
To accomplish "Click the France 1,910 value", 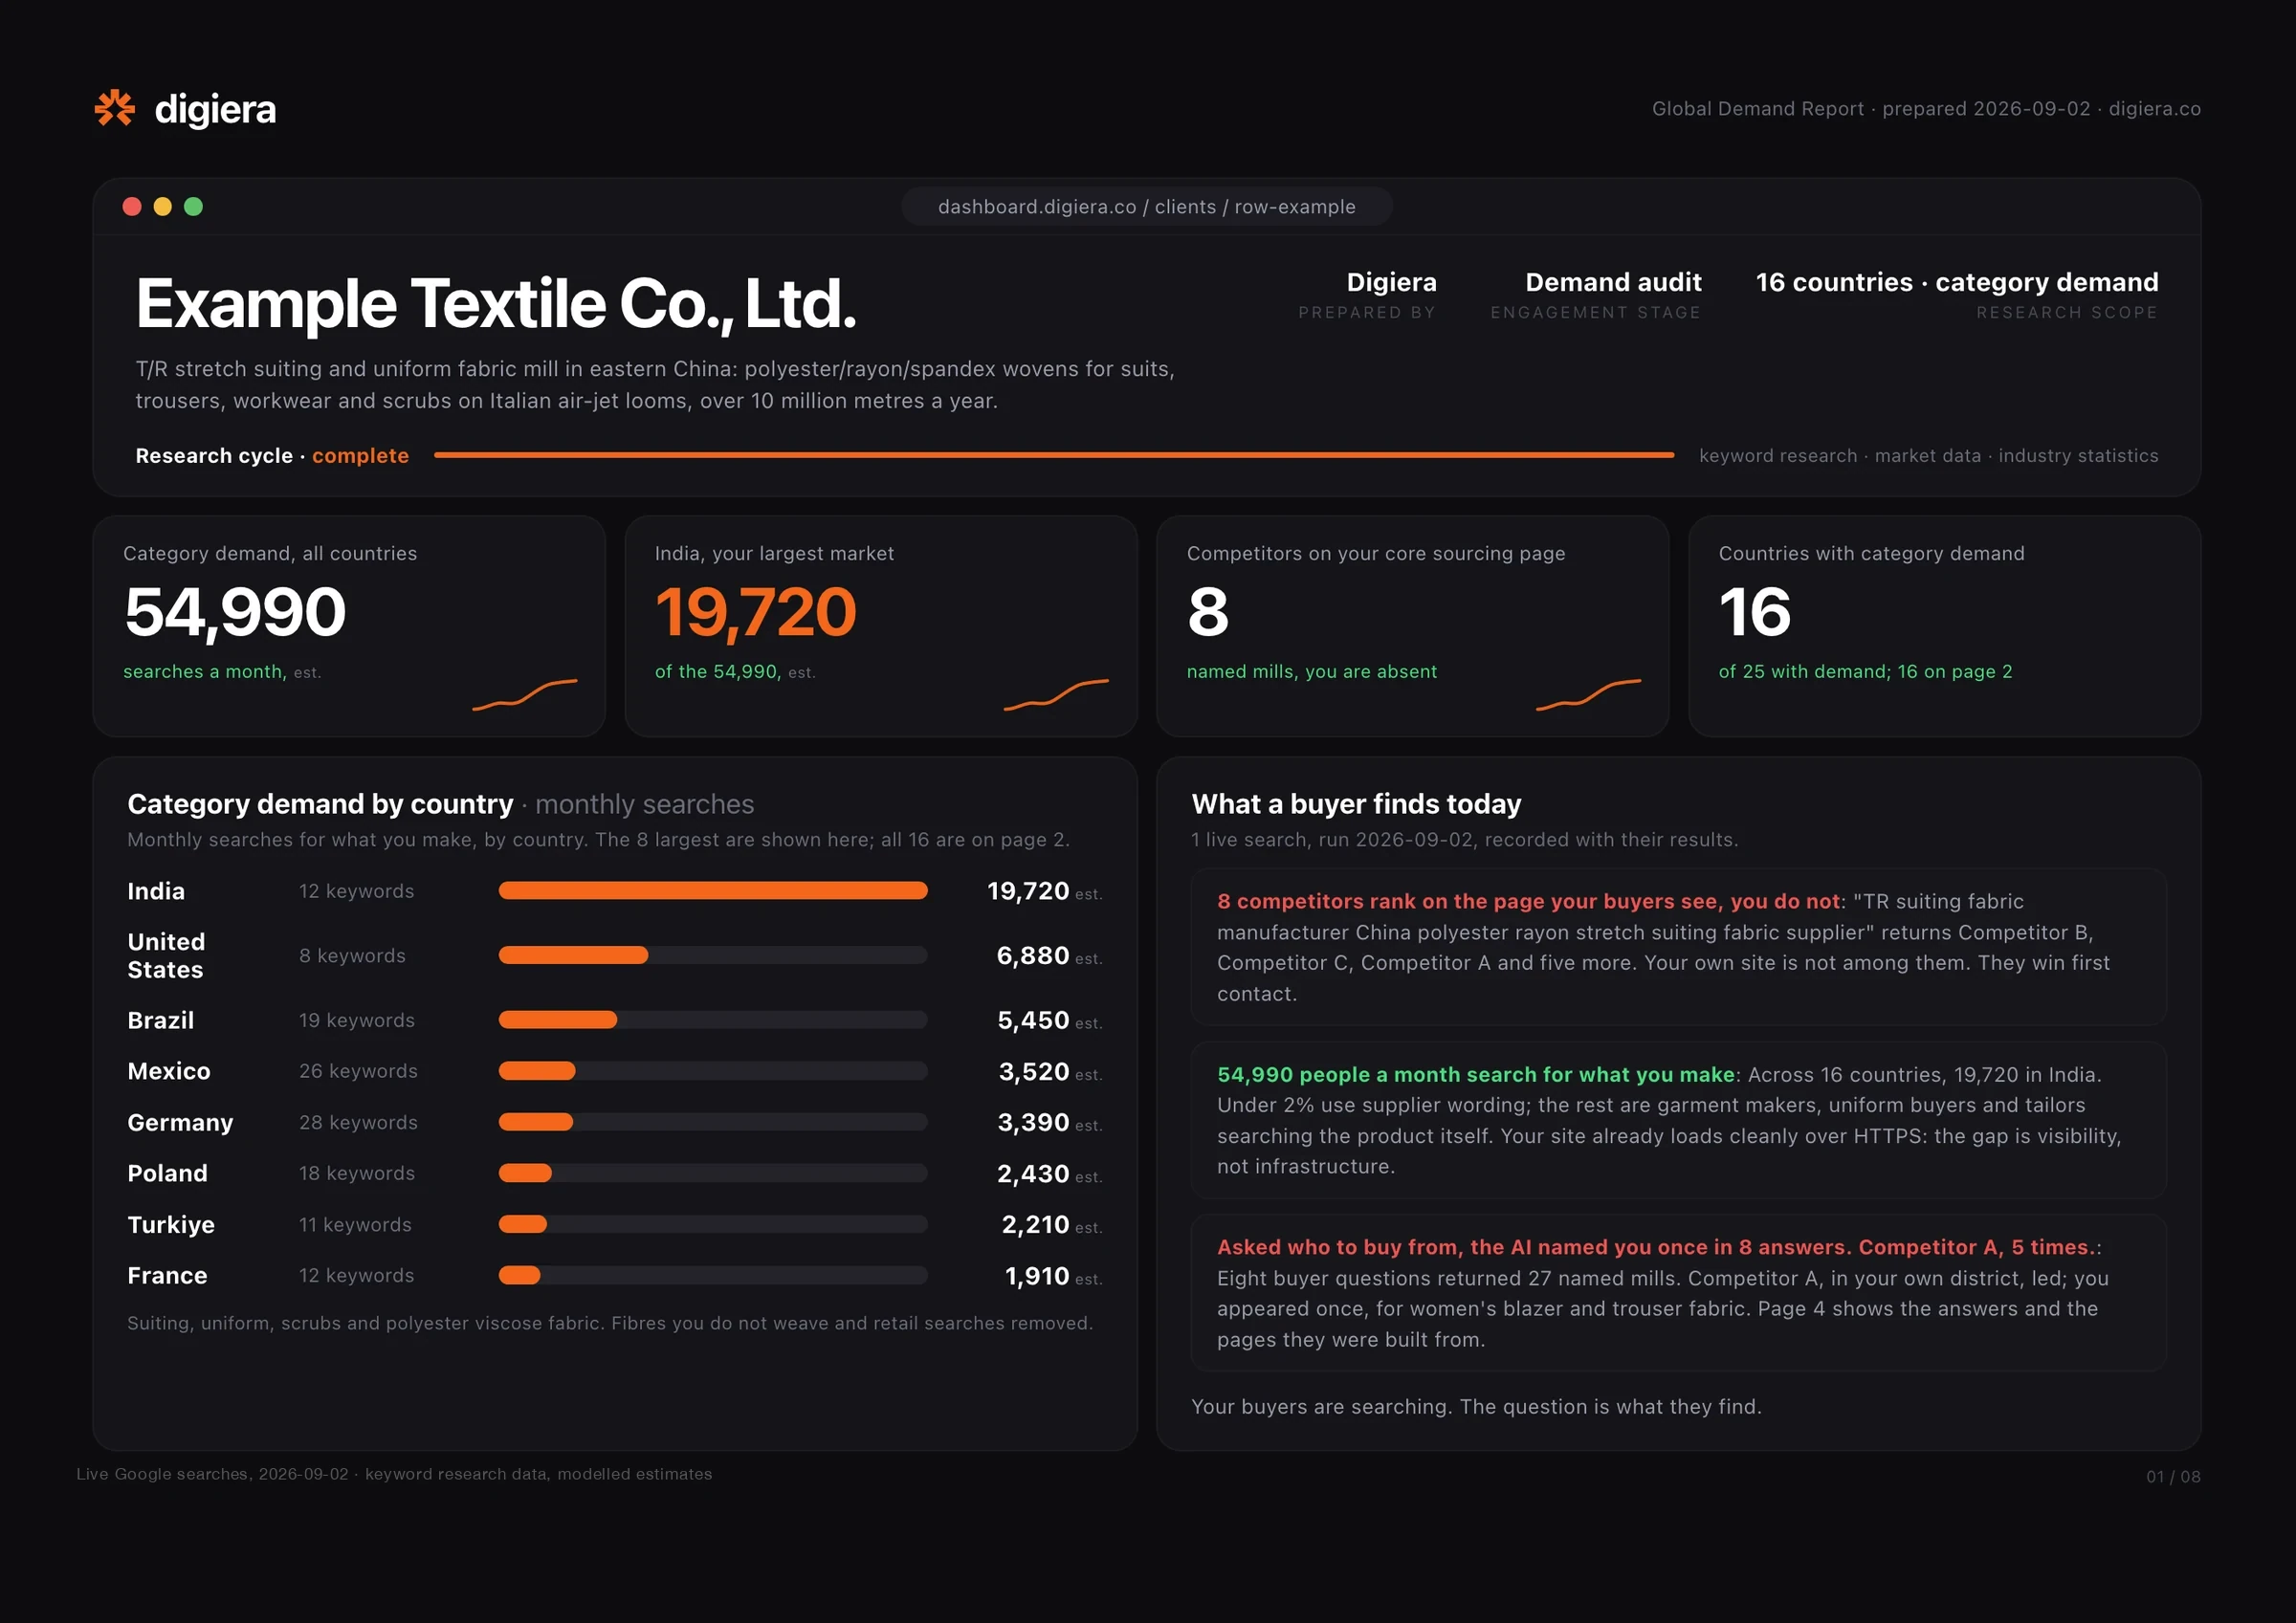I will click(1037, 1275).
